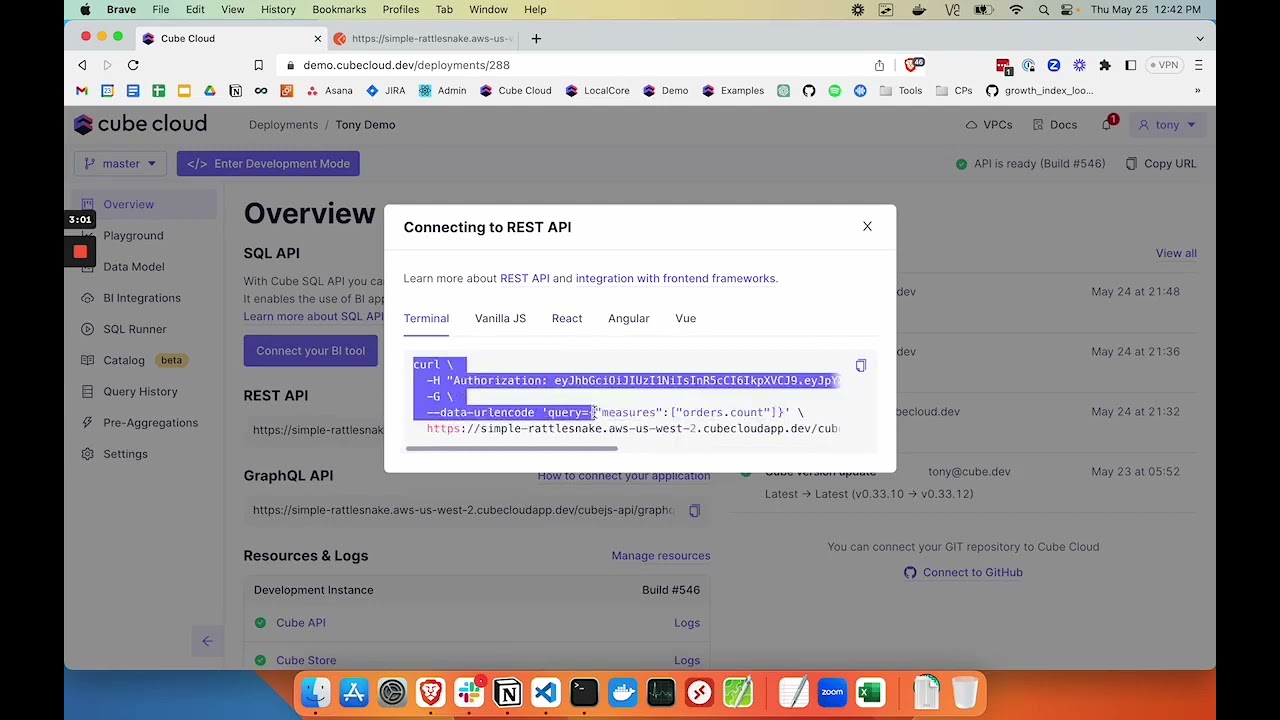The height and width of the screenshot is (720, 1280).
Task: Click Enter Development Mode button
Action: [x=268, y=164]
